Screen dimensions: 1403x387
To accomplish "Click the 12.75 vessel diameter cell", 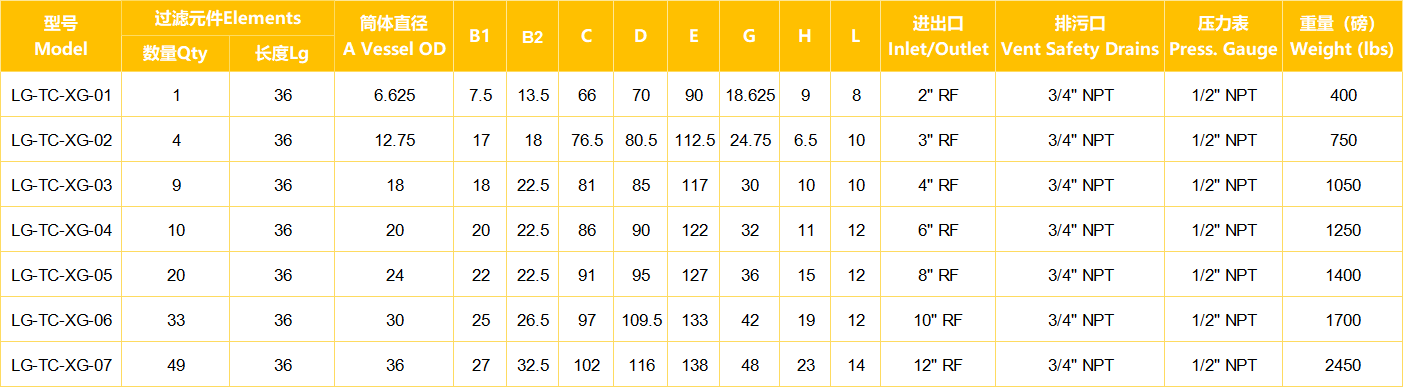I will [x=395, y=140].
